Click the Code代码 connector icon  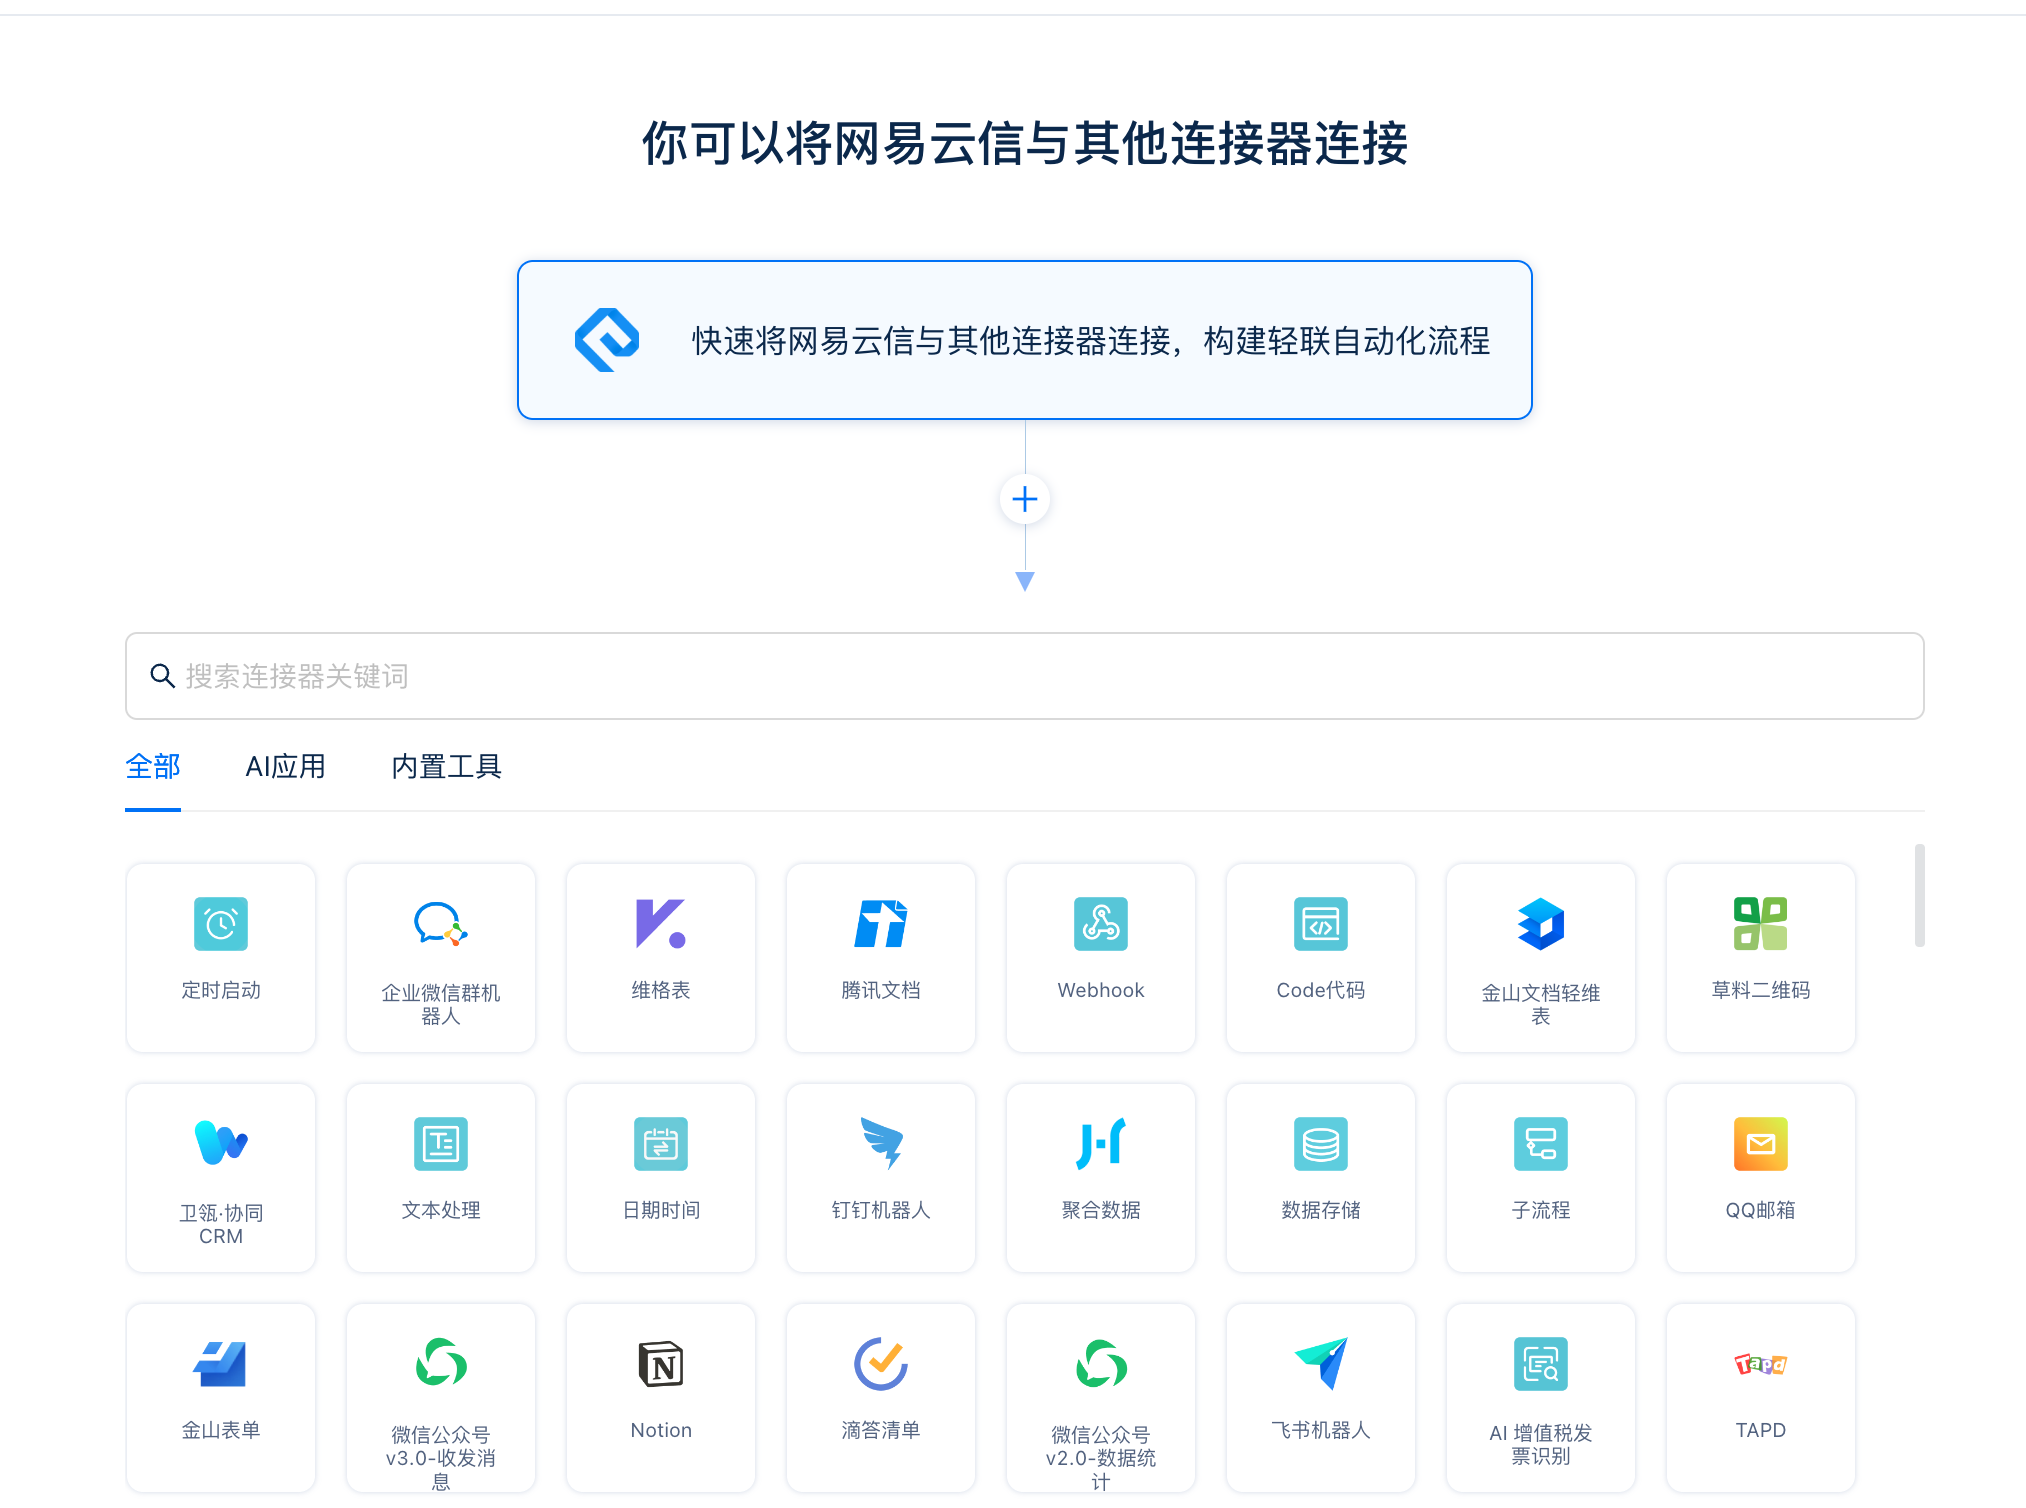click(x=1320, y=924)
